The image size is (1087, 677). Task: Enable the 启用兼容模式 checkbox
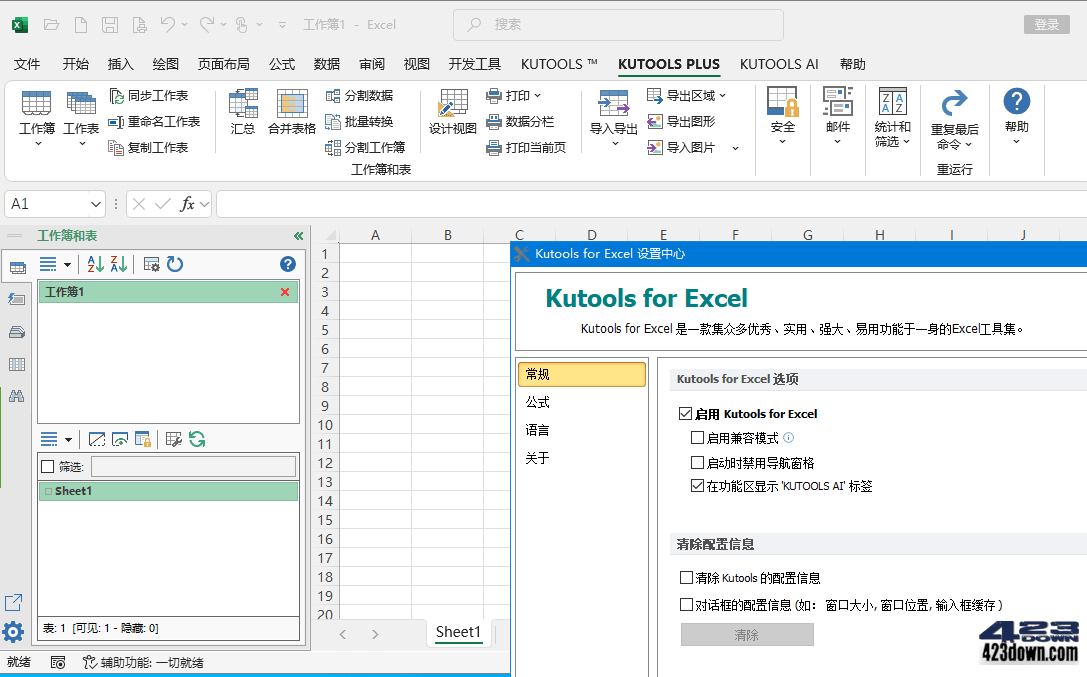[699, 436]
